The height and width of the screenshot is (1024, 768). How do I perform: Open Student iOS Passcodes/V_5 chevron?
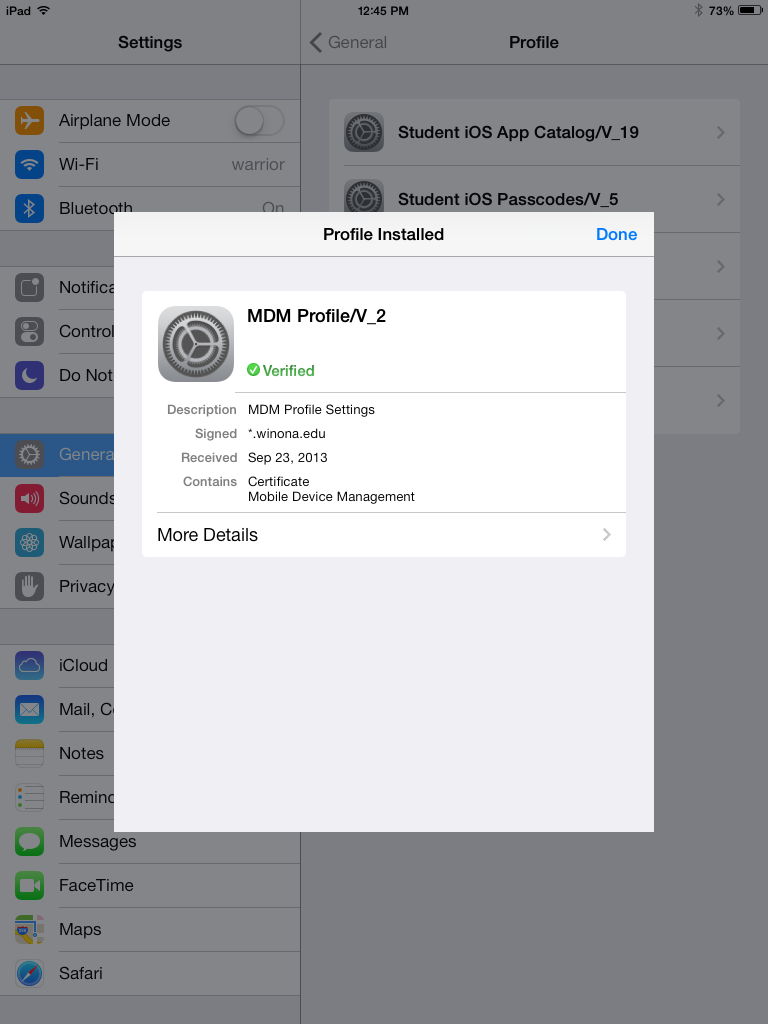[720, 199]
